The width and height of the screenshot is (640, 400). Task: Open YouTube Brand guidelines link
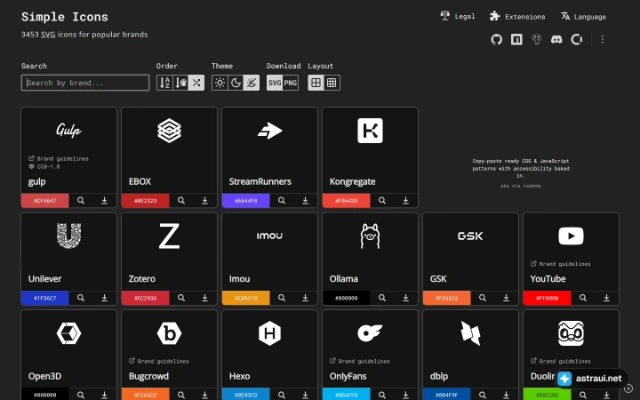[x=560, y=264]
